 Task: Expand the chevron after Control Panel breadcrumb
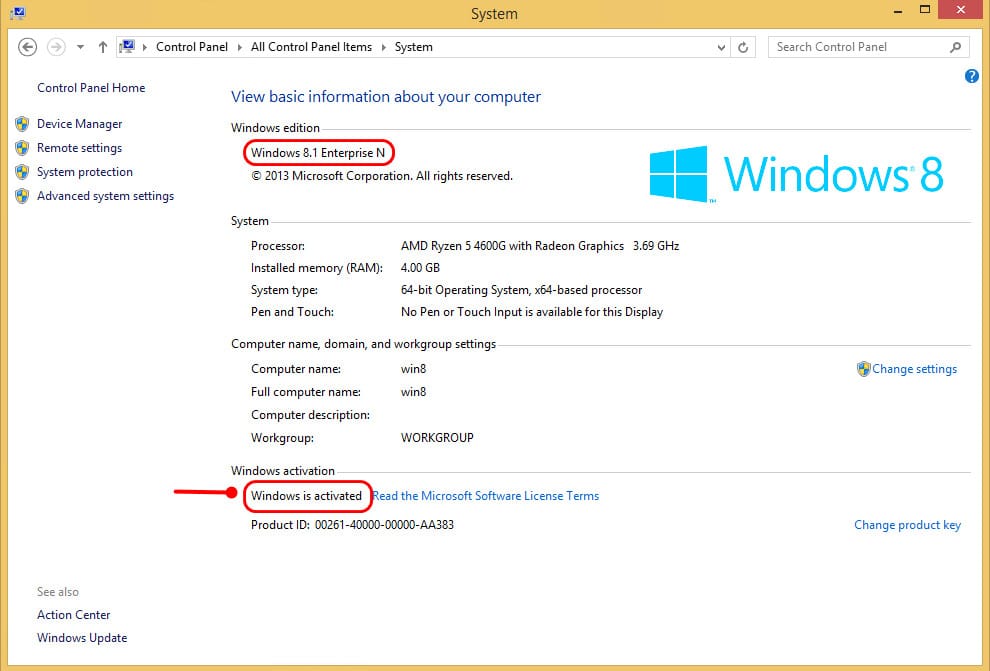[x=239, y=47]
